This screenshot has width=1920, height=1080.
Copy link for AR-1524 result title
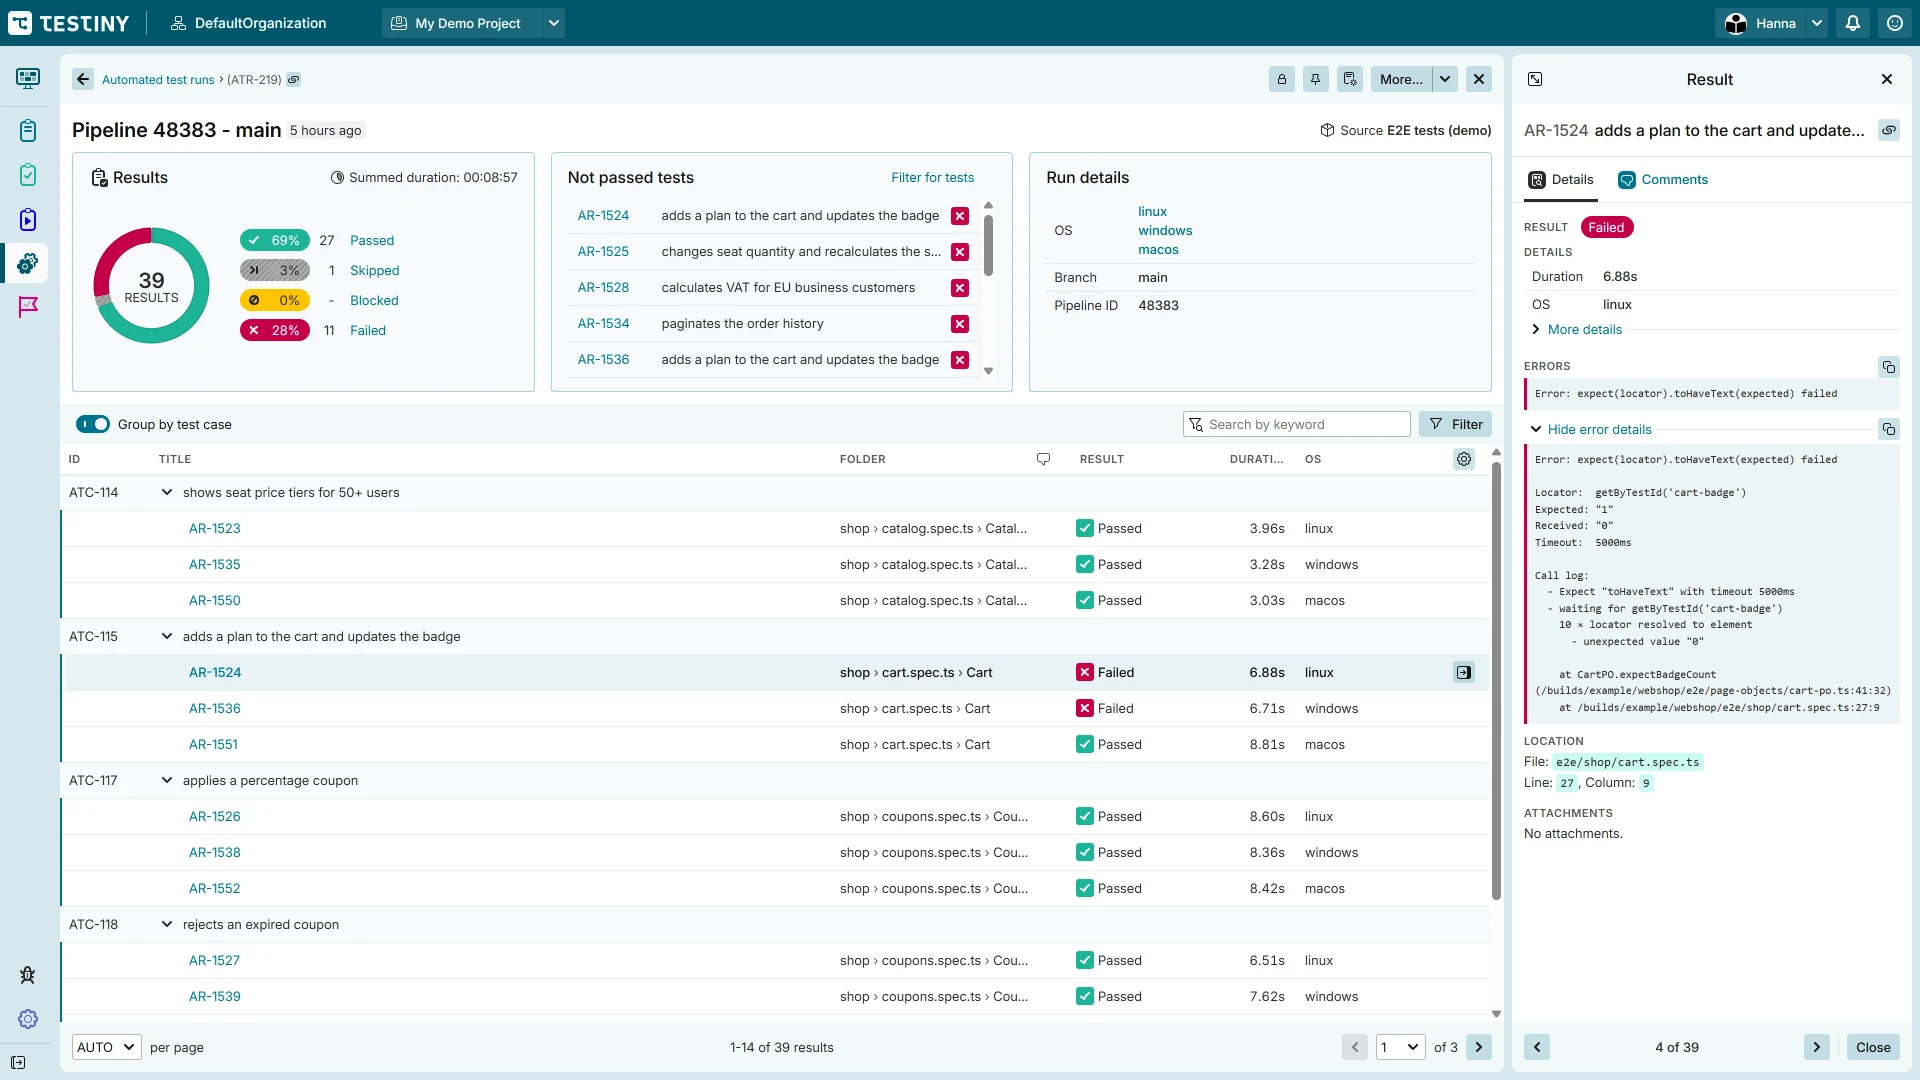1889,130
